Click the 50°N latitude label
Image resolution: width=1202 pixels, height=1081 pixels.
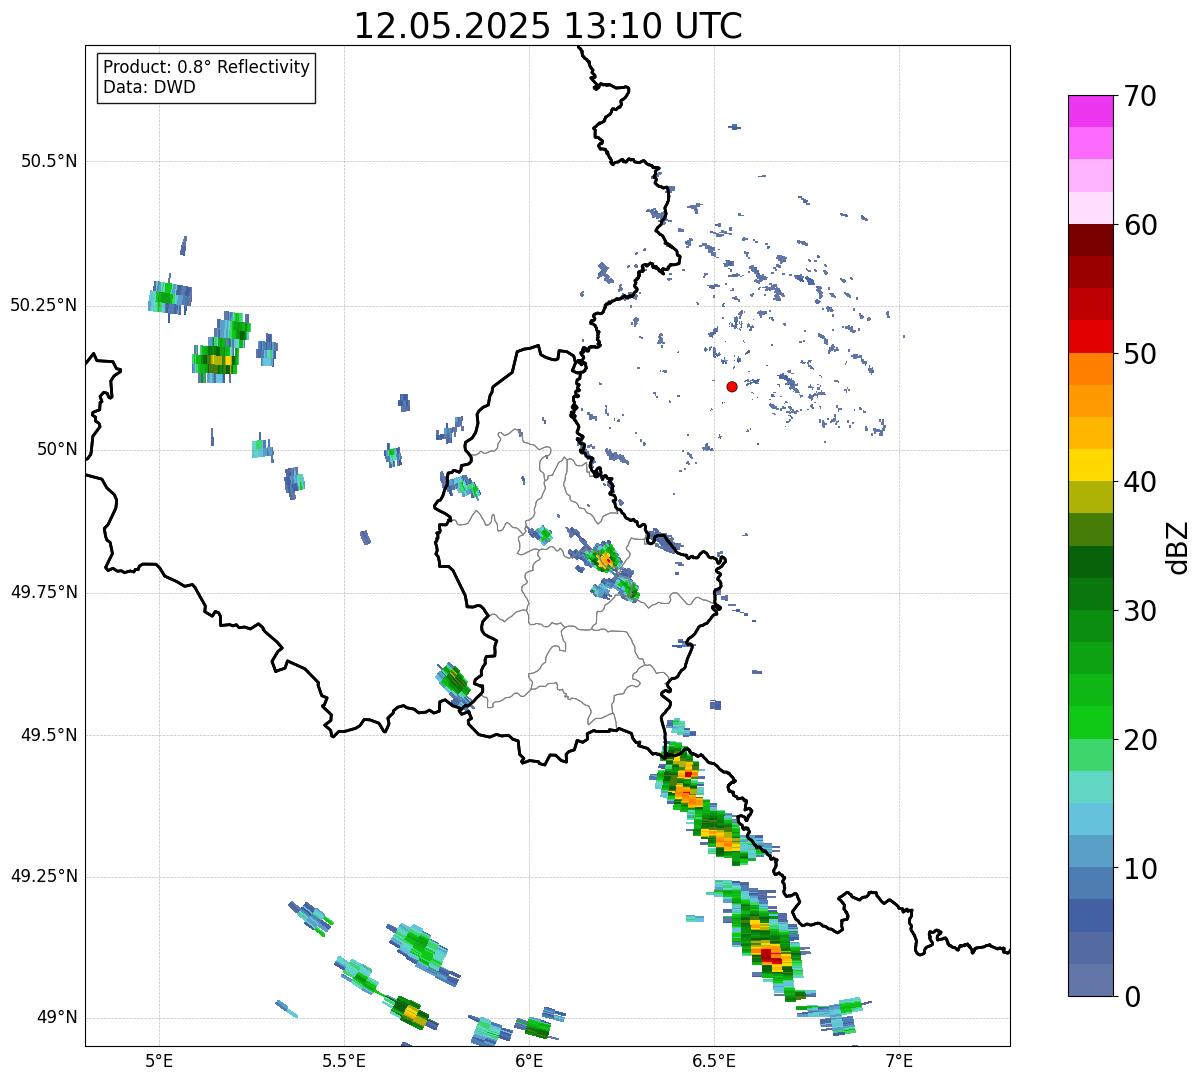(x=56, y=449)
